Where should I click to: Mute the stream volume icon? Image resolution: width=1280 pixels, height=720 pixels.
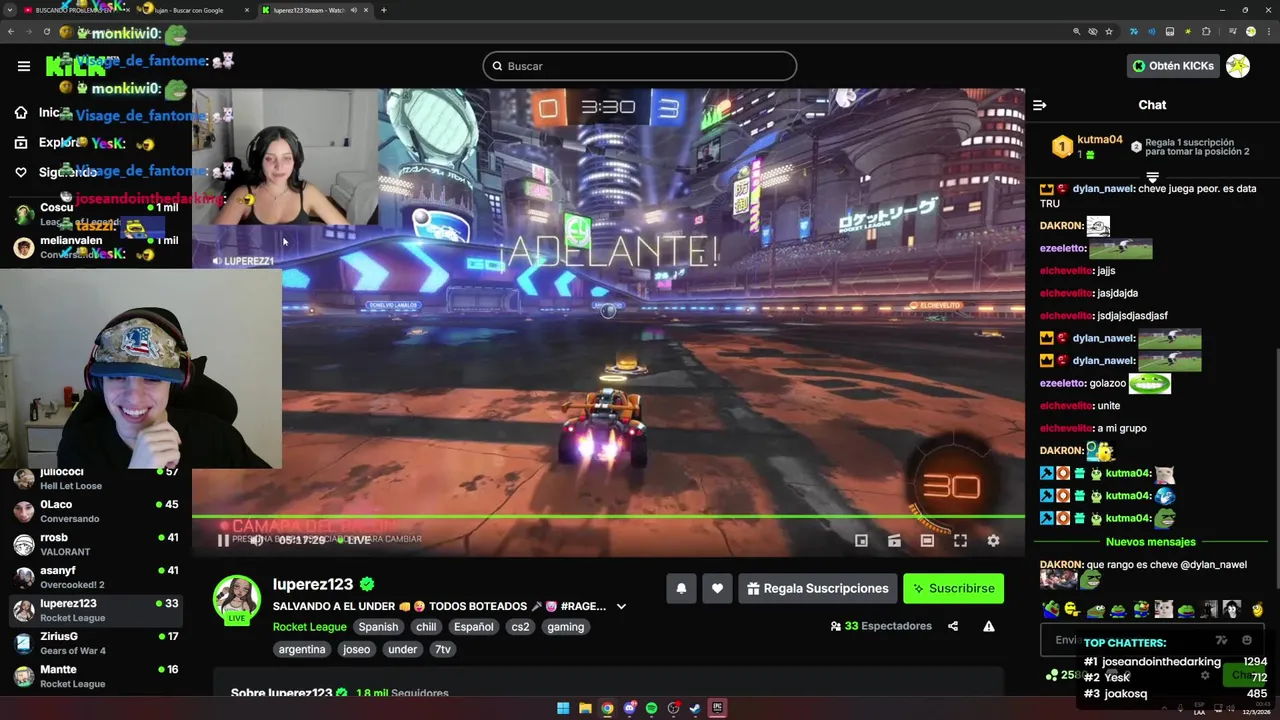coord(257,540)
